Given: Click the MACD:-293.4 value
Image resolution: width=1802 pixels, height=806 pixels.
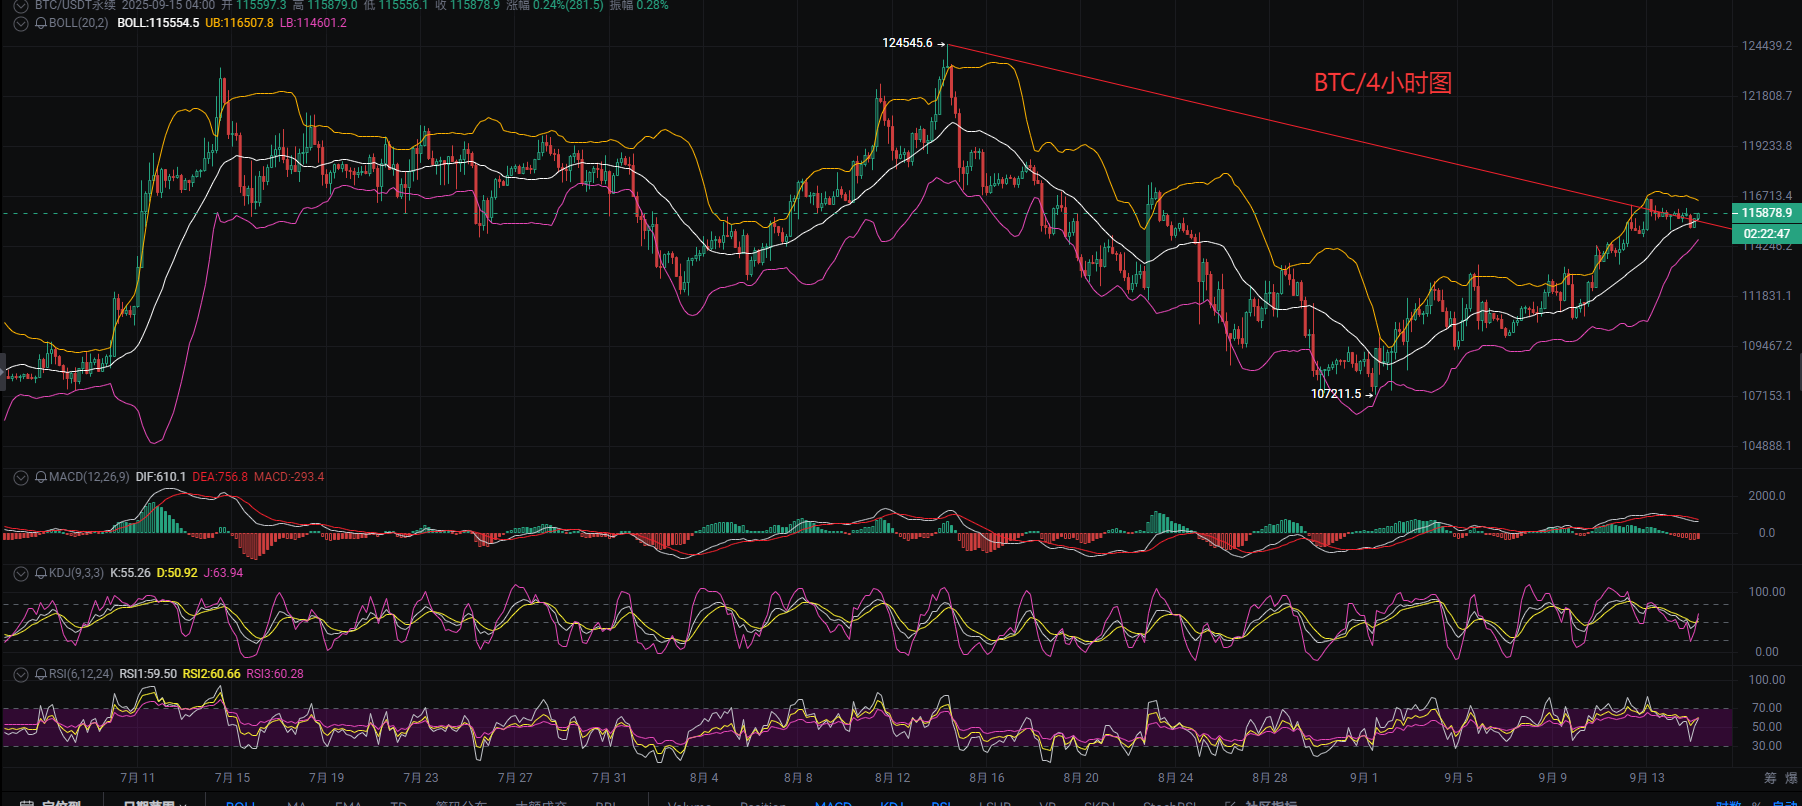Looking at the screenshot, I should coord(289,477).
